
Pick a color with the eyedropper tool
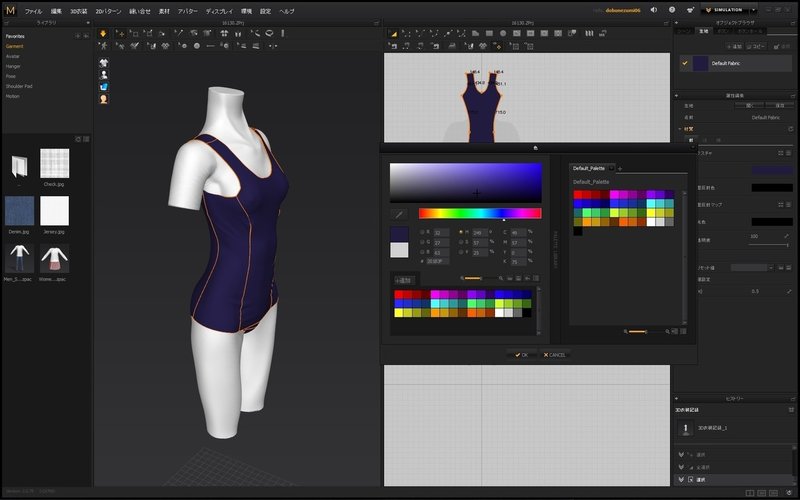click(x=399, y=213)
